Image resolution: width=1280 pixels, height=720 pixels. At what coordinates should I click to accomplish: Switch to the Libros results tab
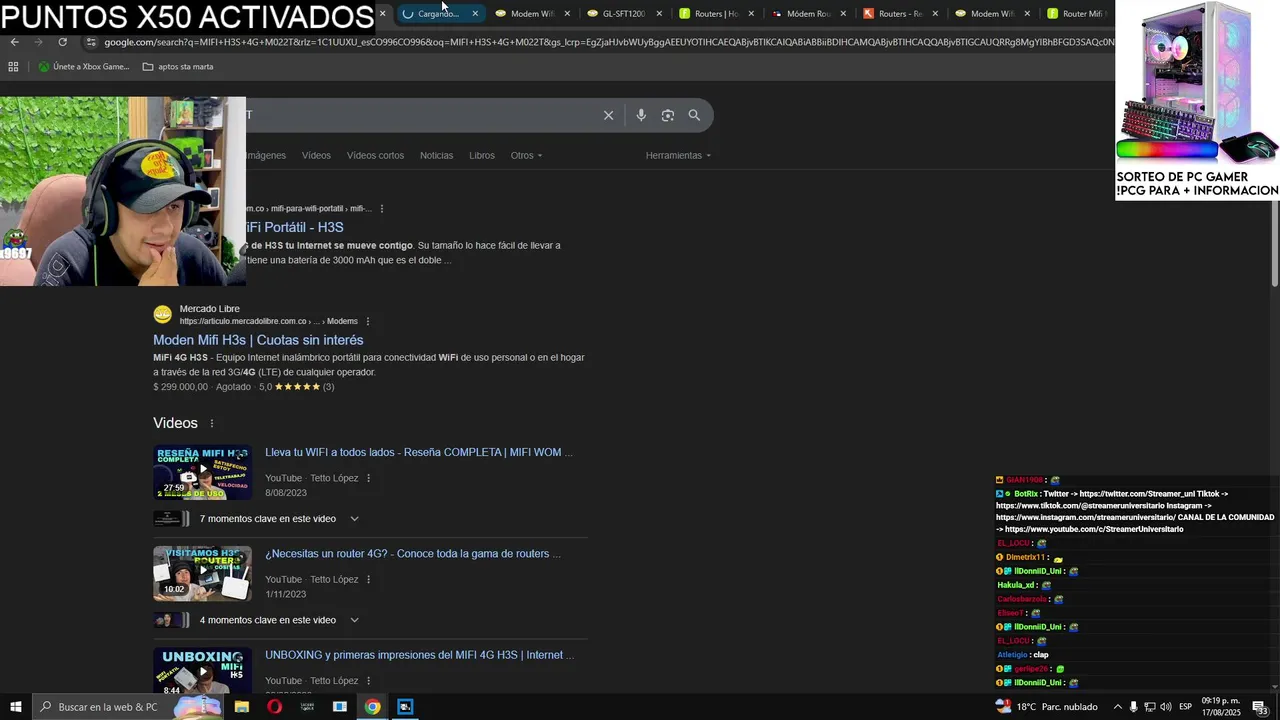pyautogui.click(x=482, y=155)
